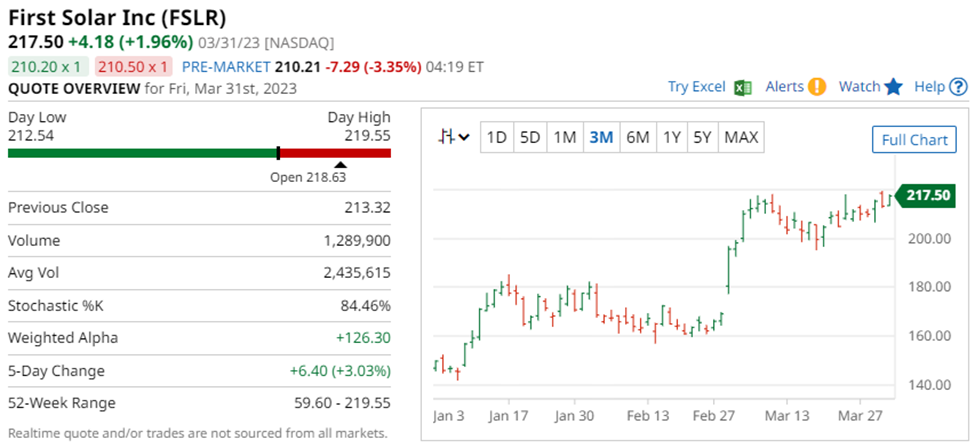Image resolution: width=975 pixels, height=448 pixels.
Task: Click the 5-Day Change value +6.40 (+3.03%)
Action: pos(340,371)
